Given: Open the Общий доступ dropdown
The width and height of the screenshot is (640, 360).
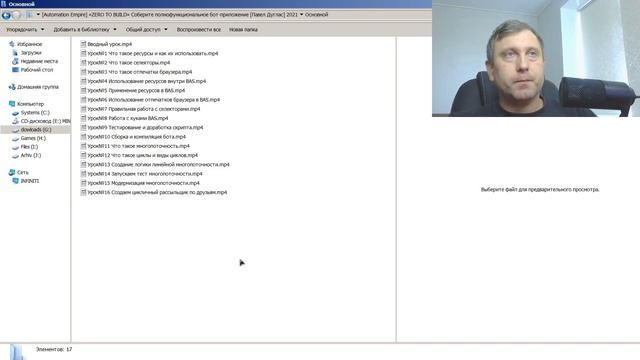Looking at the screenshot, I should coord(147,29).
